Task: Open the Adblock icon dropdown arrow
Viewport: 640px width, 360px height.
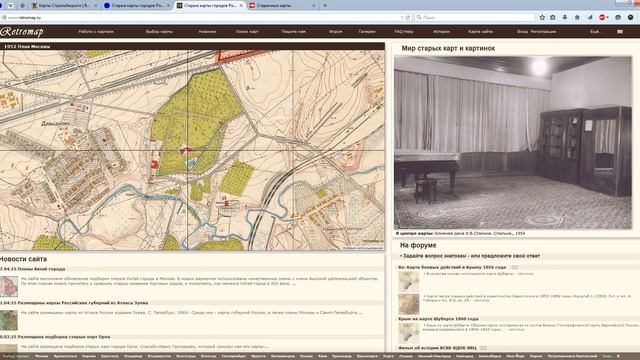Action: click(x=607, y=18)
